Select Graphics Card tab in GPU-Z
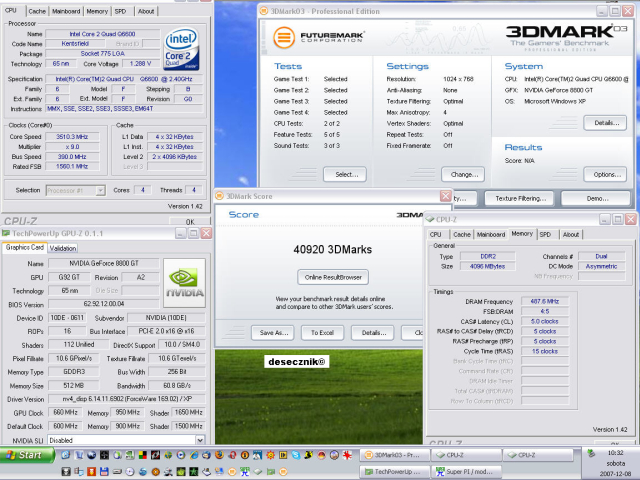The width and height of the screenshot is (640, 480). 24,247
